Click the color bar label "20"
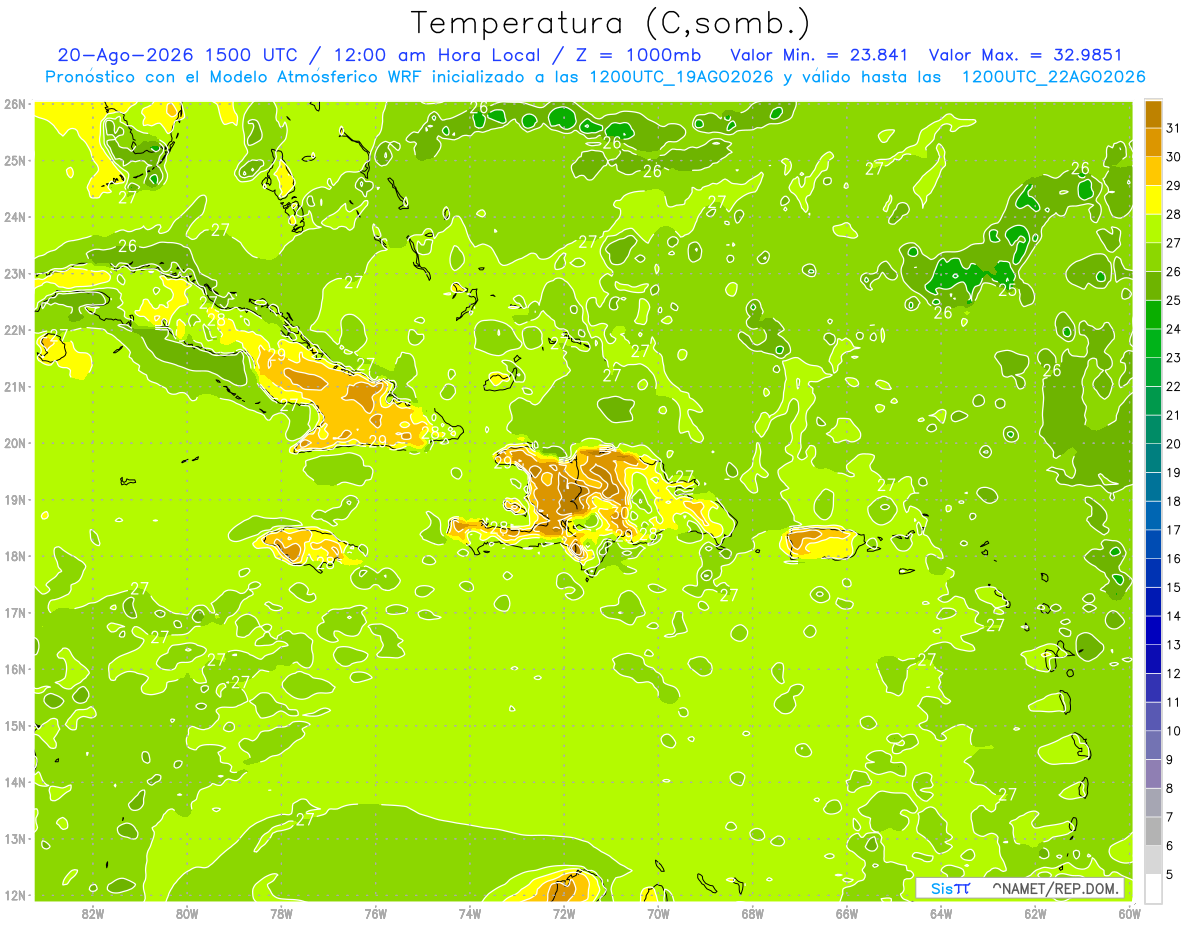Viewport: 1200px width, 927px height. (x=1174, y=444)
